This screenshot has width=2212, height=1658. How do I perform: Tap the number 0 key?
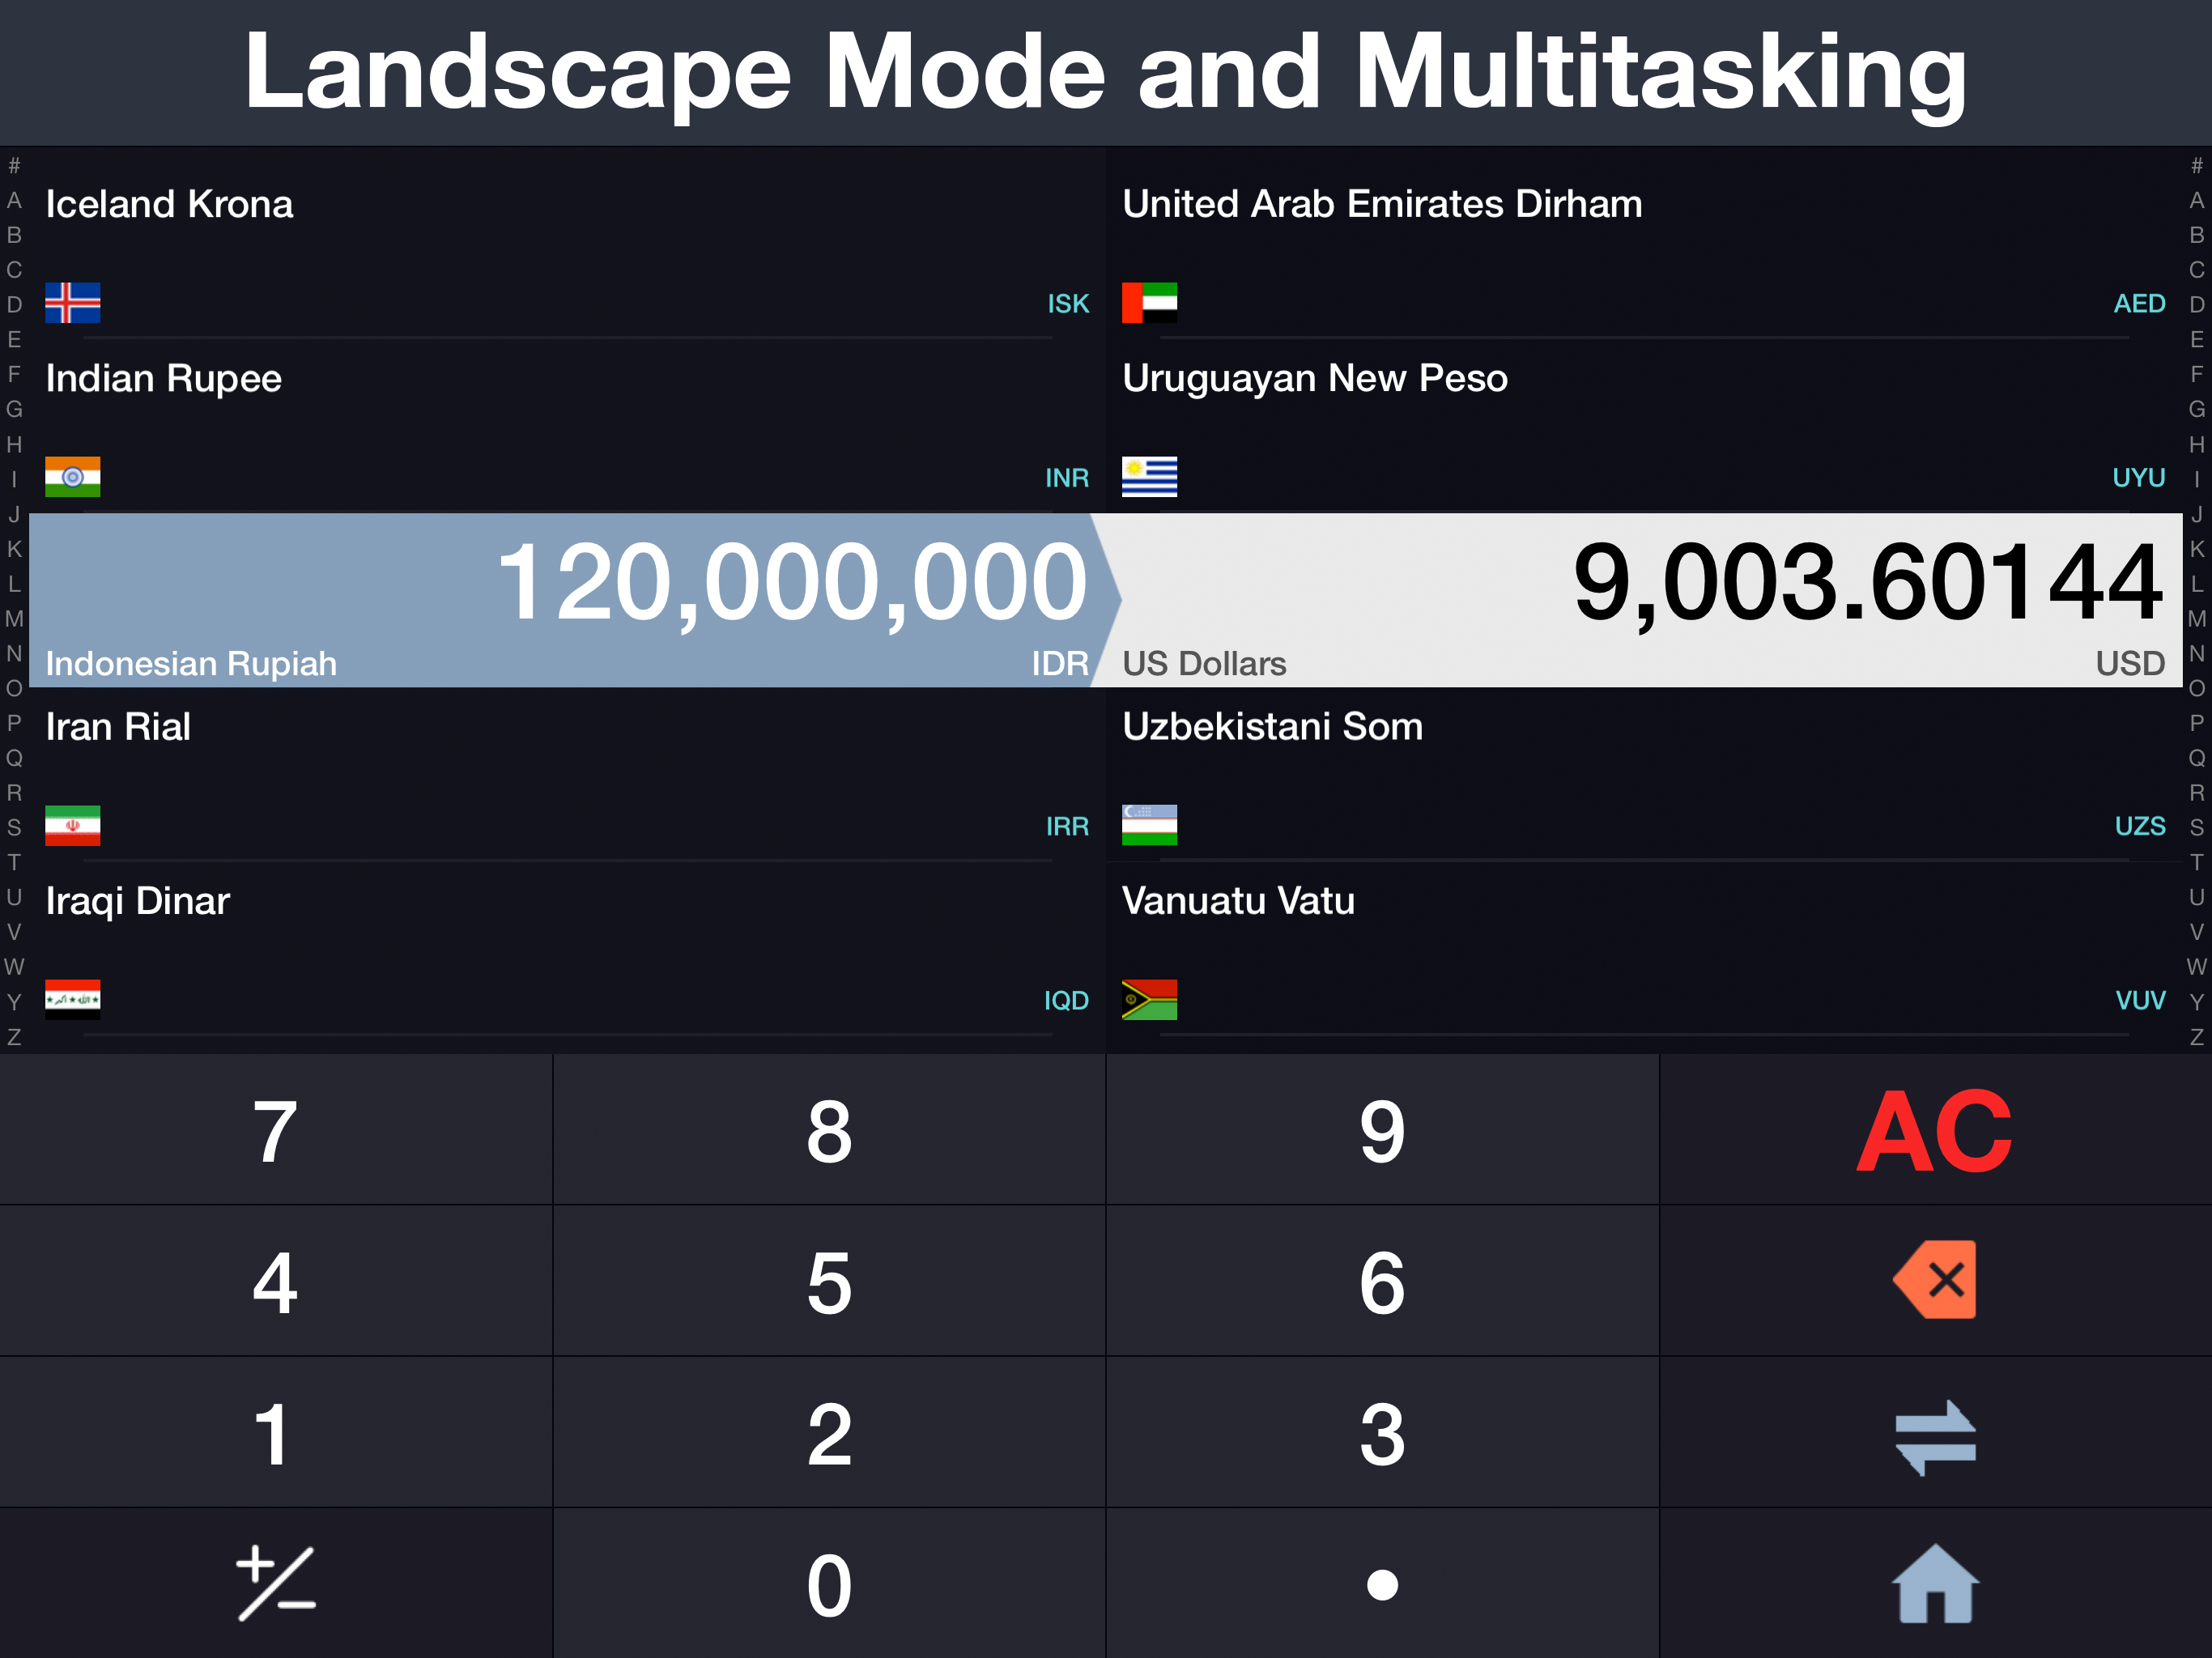[x=829, y=1584]
